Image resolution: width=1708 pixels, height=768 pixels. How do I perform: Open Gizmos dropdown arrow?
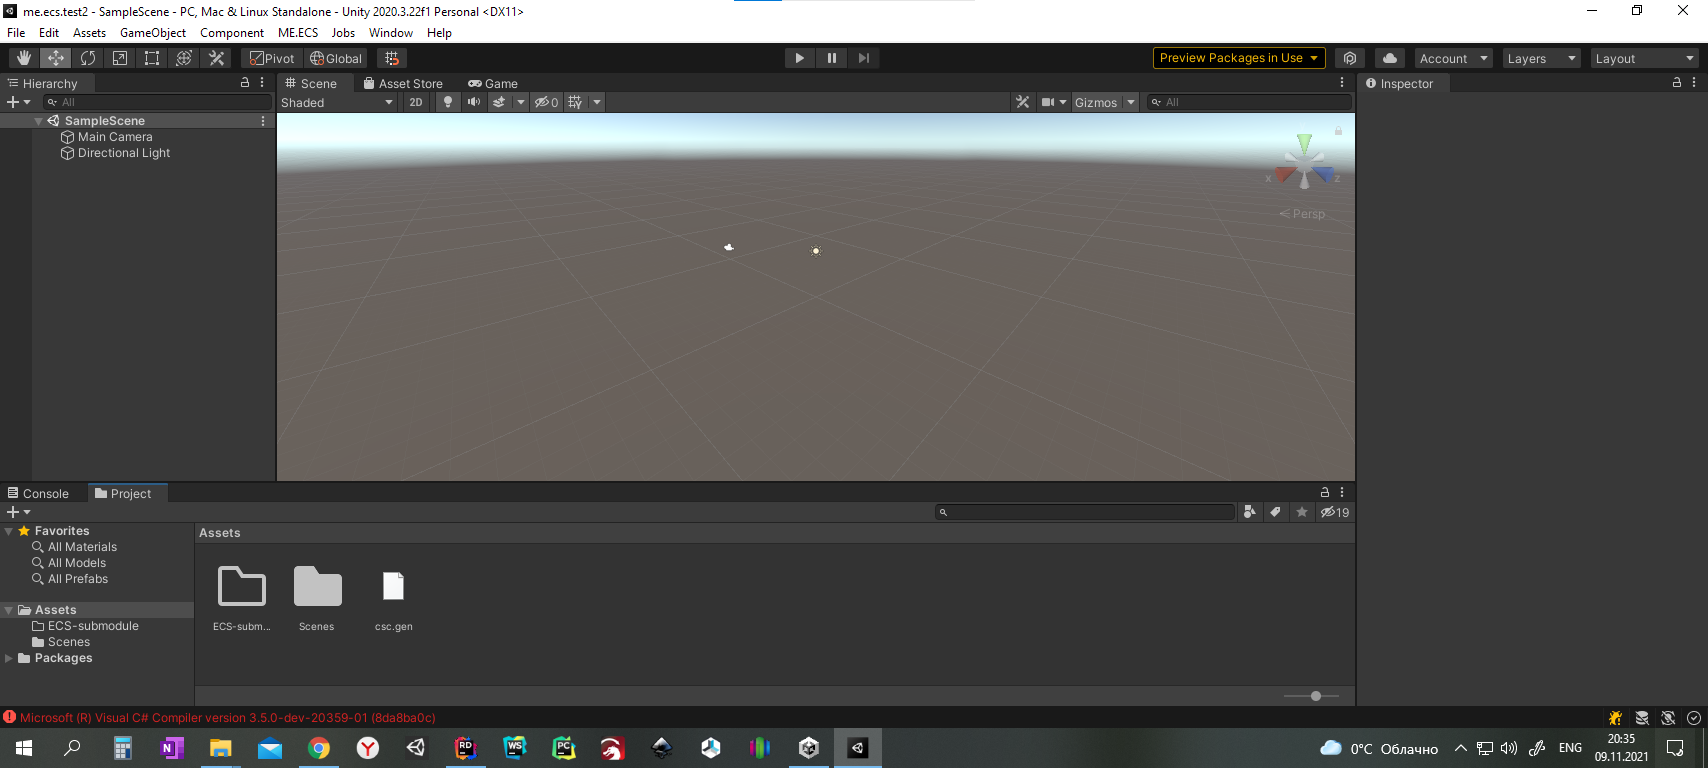[x=1131, y=102]
